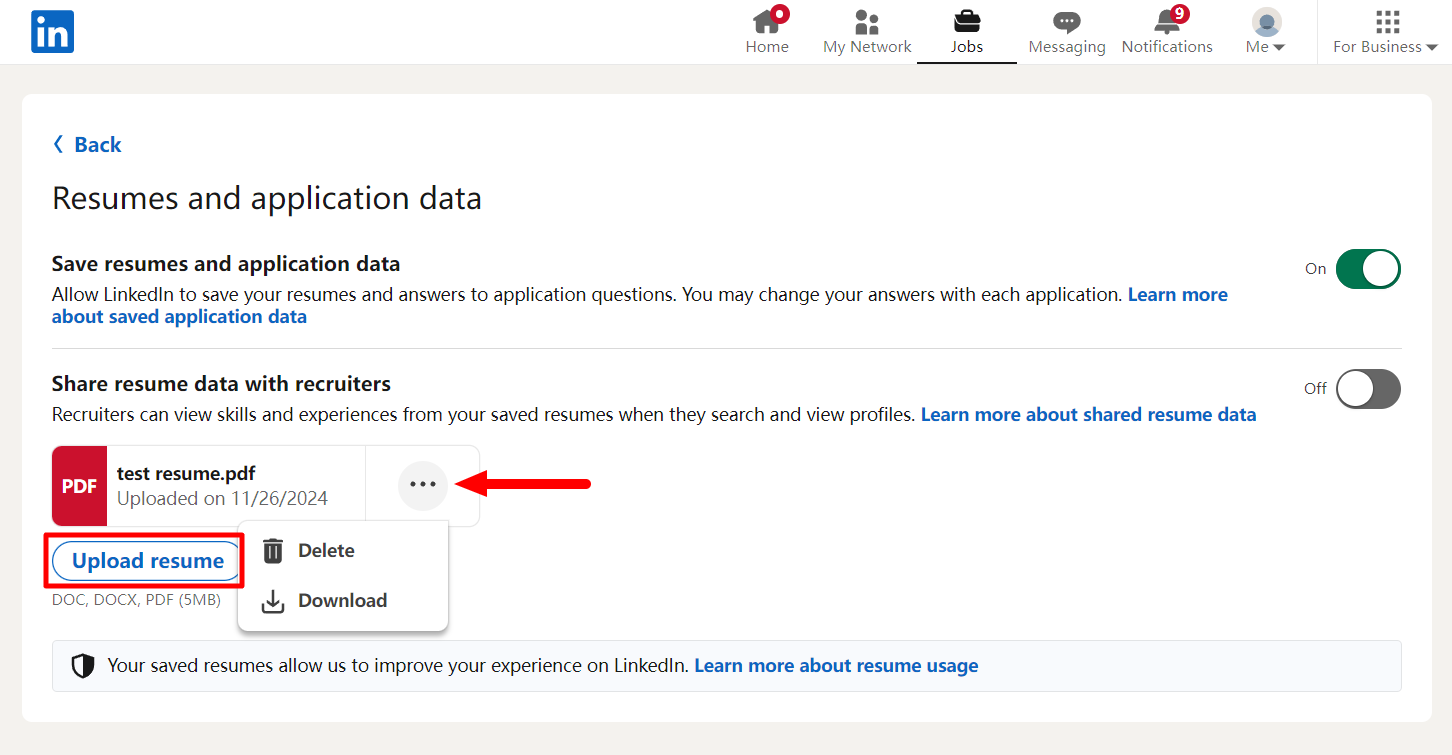Open Learn more about resume usage
This screenshot has width=1452, height=755.
[835, 665]
